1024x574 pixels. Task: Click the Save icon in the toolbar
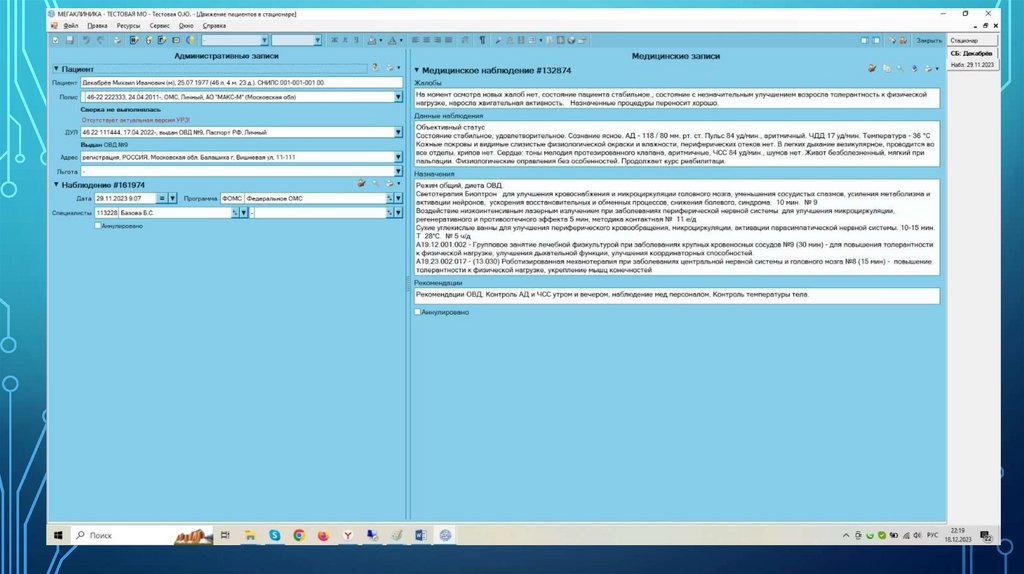coord(70,40)
